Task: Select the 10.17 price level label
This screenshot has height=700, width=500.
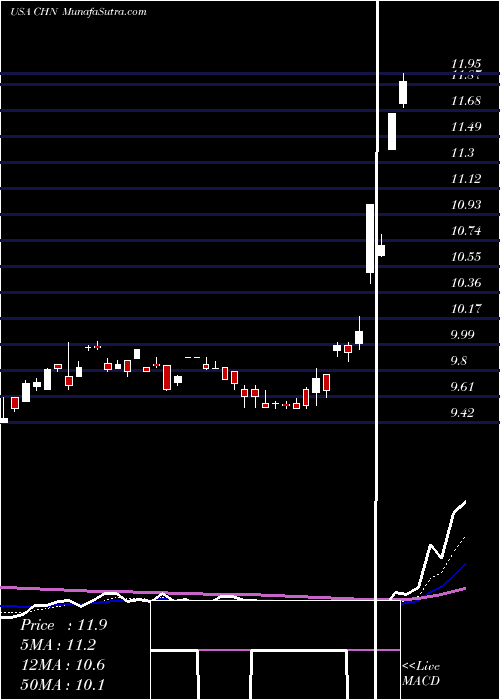Action: [467, 308]
